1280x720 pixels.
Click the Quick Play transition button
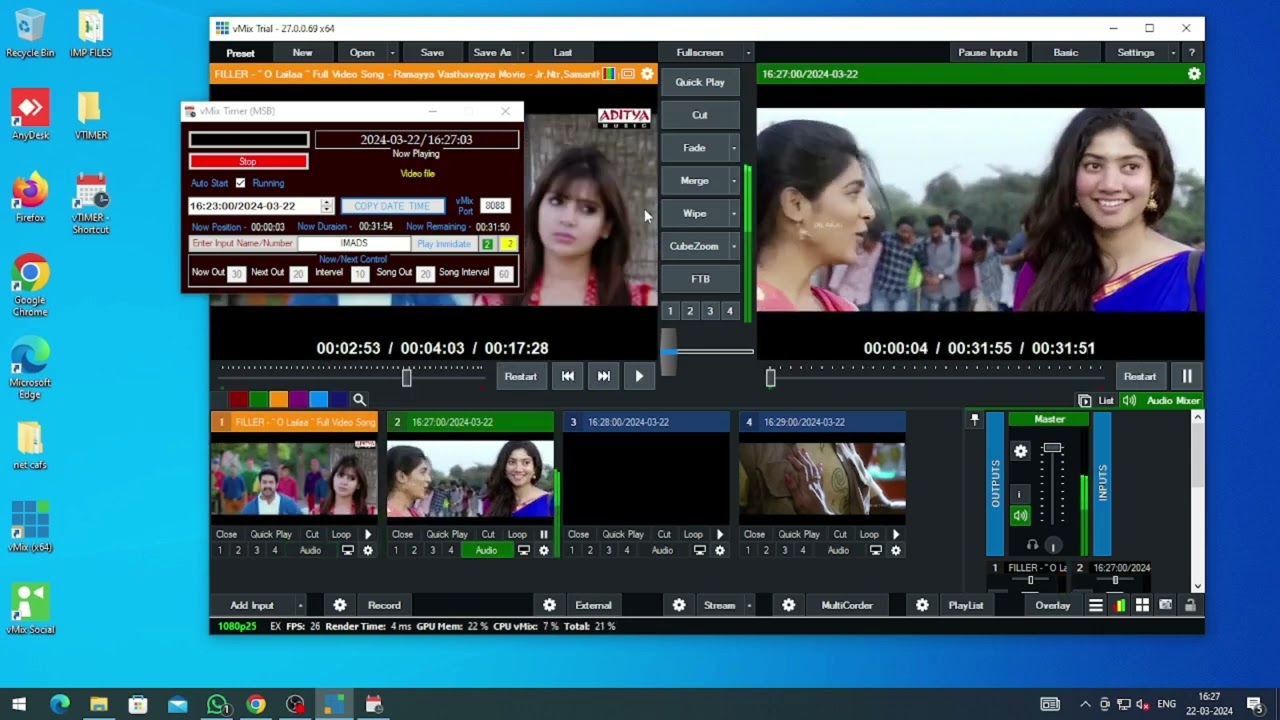click(x=700, y=82)
